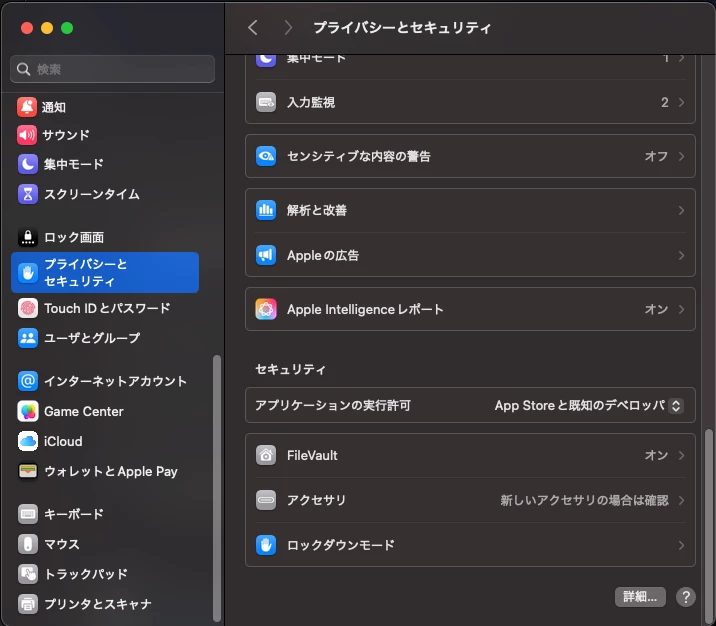
Task: Click the マウス mouse icon
Action: pos(27,544)
